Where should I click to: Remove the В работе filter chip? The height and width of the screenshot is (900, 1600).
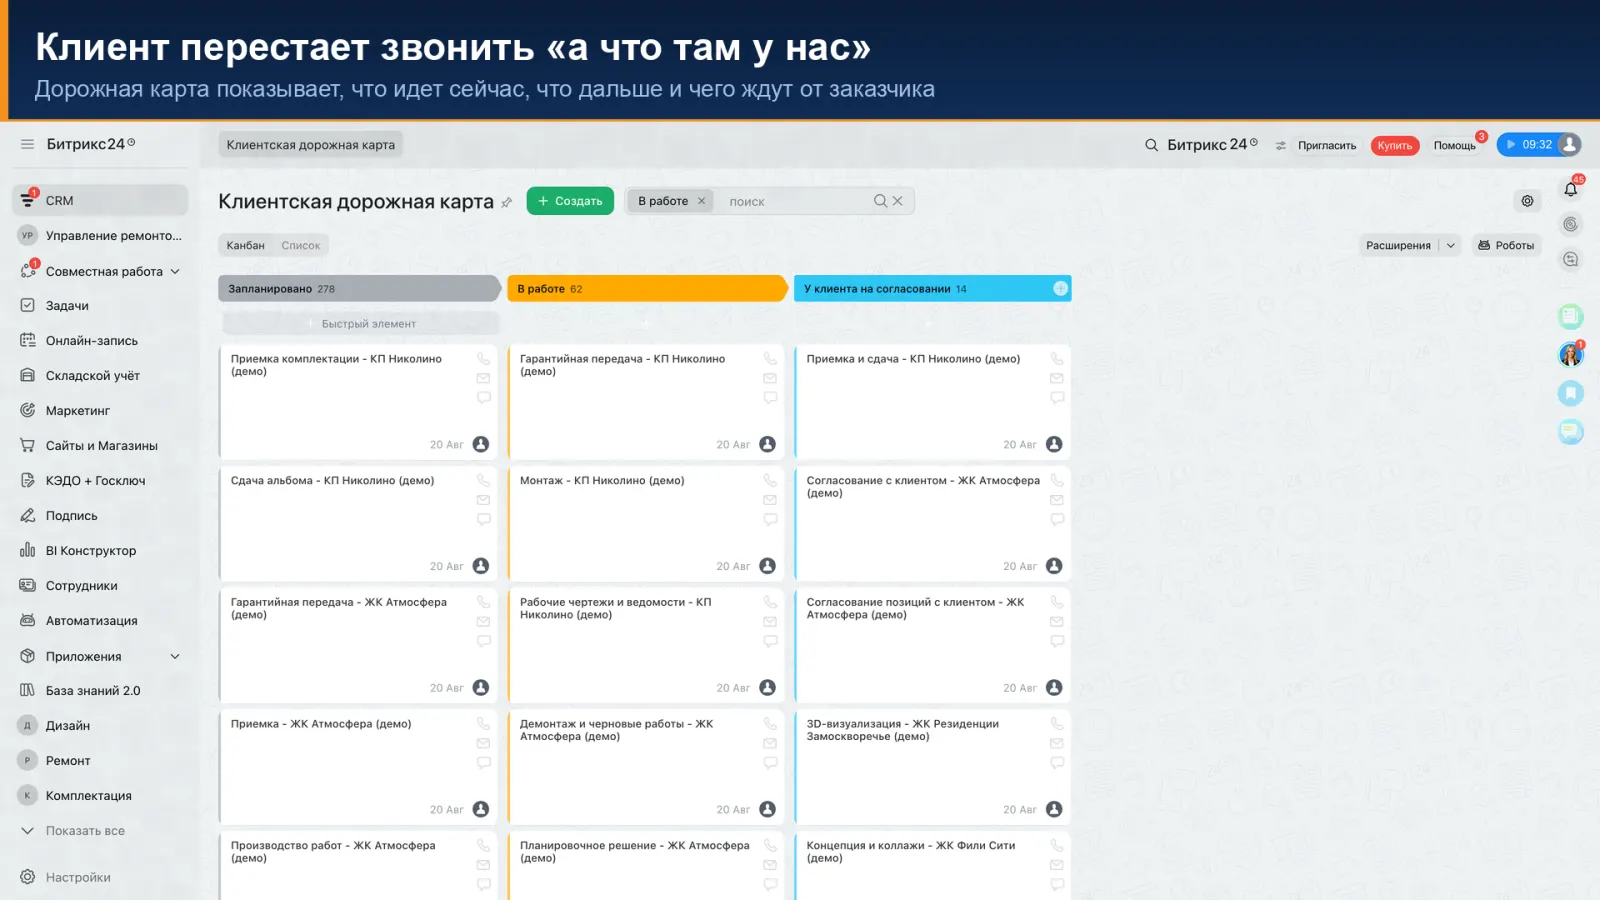[702, 201]
